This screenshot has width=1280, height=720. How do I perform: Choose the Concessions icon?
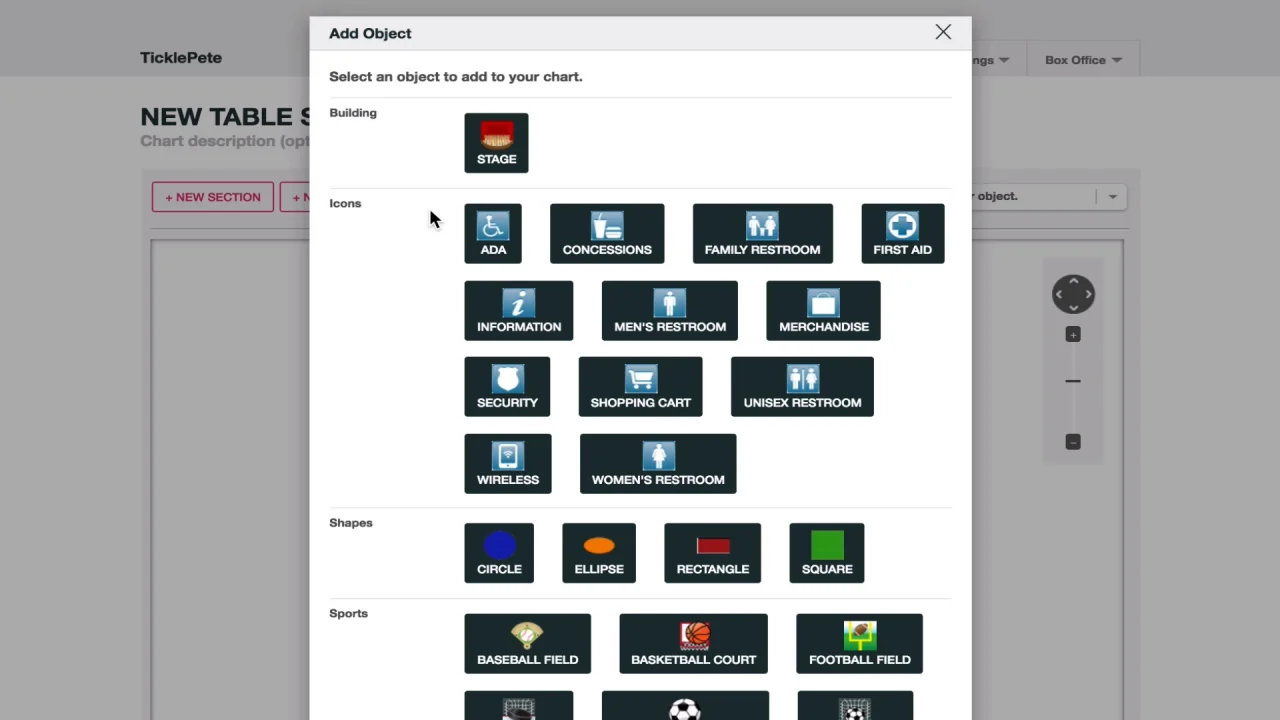[607, 234]
